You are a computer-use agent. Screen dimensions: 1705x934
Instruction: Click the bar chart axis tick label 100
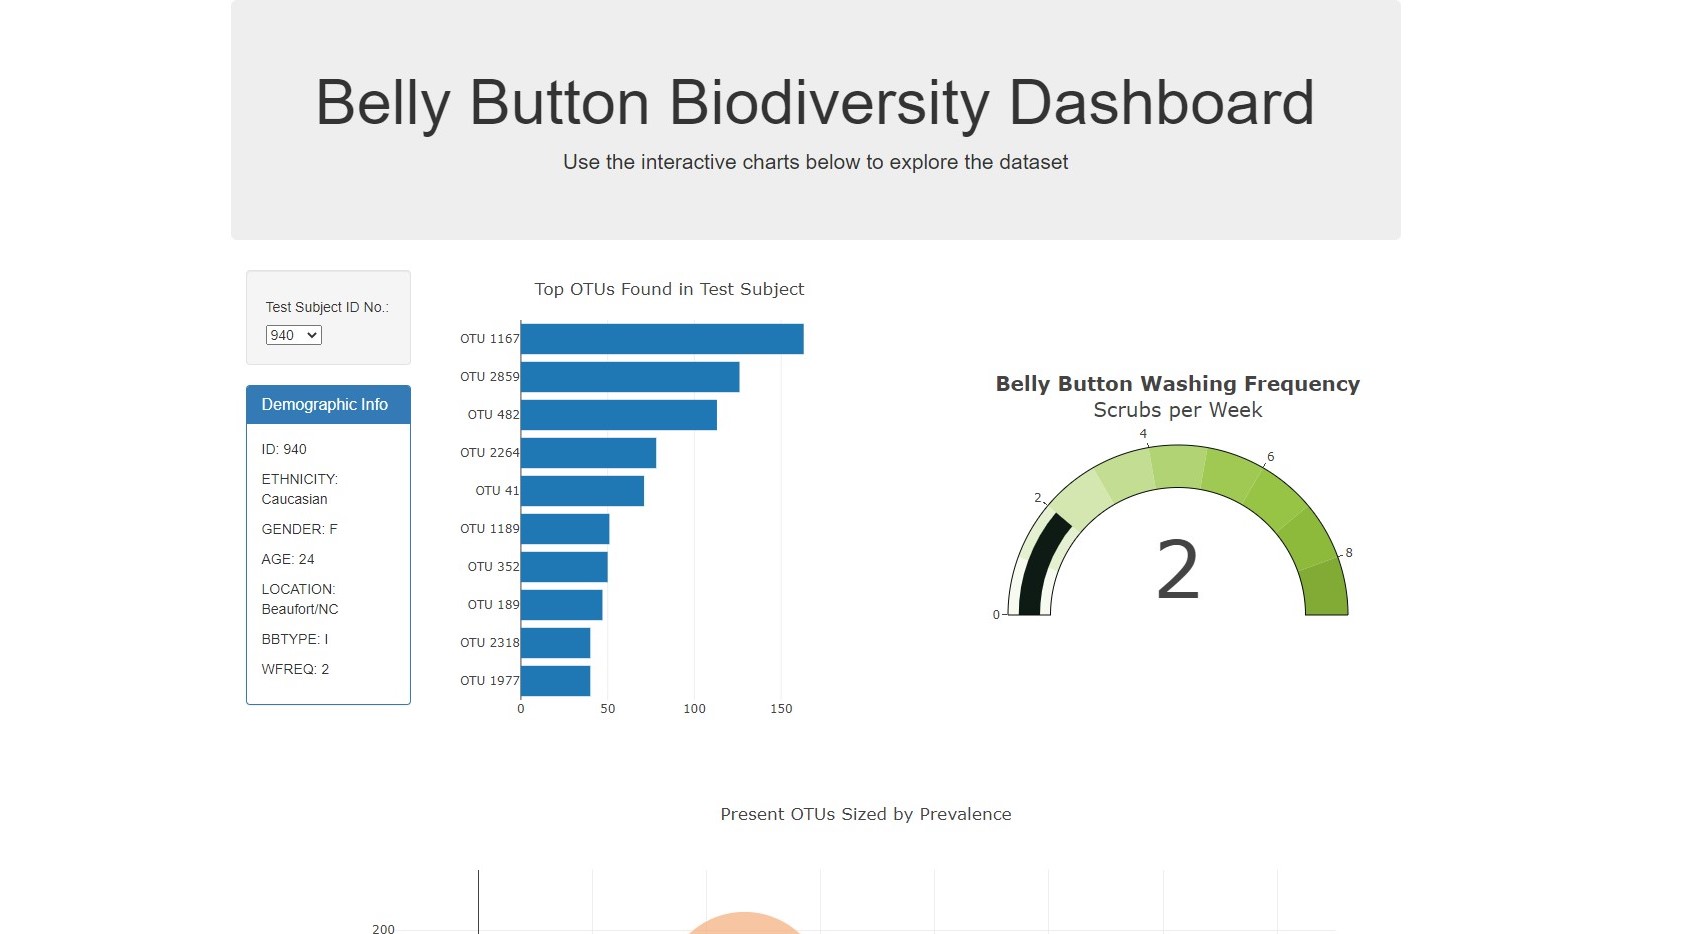point(694,709)
